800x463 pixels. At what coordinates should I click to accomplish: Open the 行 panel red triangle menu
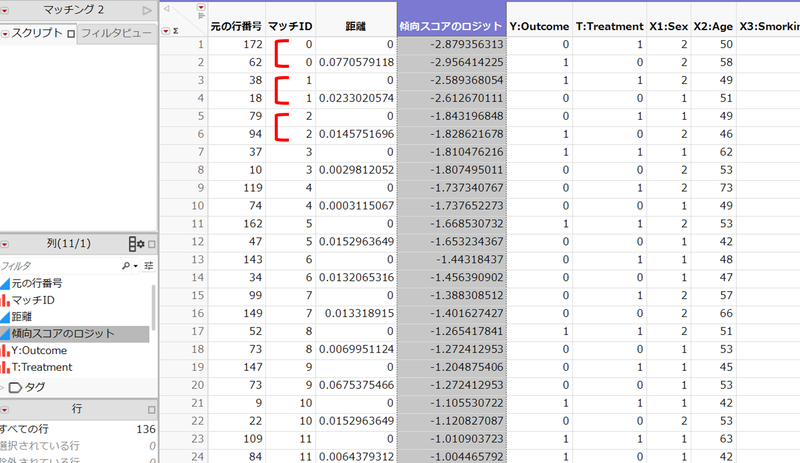coord(5,410)
